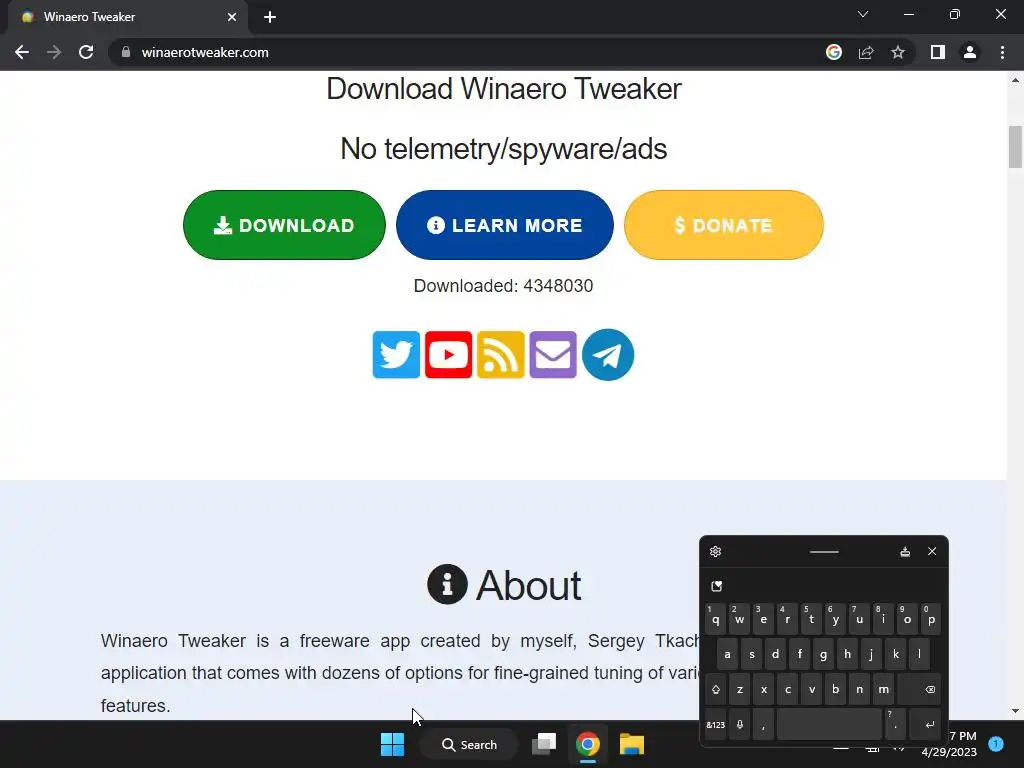View site information via lock icon

tap(126, 52)
